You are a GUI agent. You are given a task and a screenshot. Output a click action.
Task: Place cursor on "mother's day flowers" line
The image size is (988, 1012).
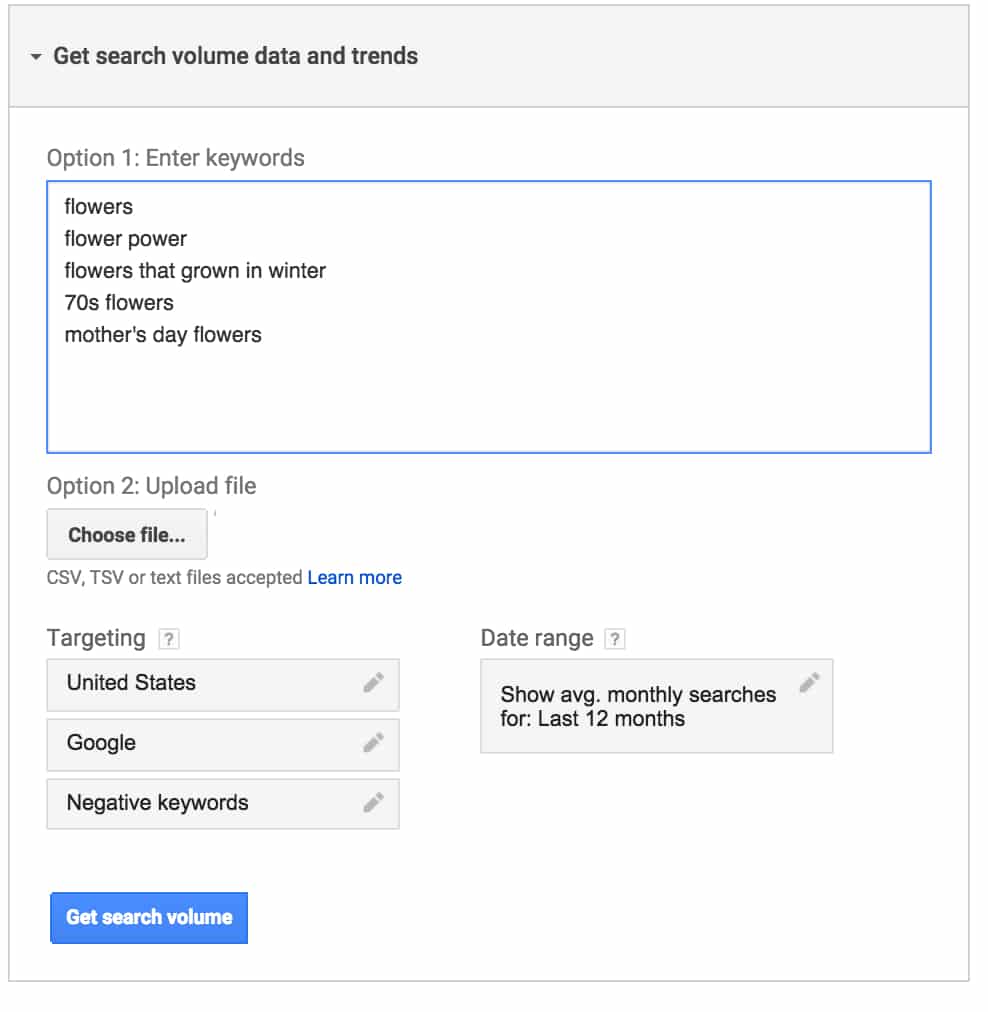pyautogui.click(x=163, y=336)
